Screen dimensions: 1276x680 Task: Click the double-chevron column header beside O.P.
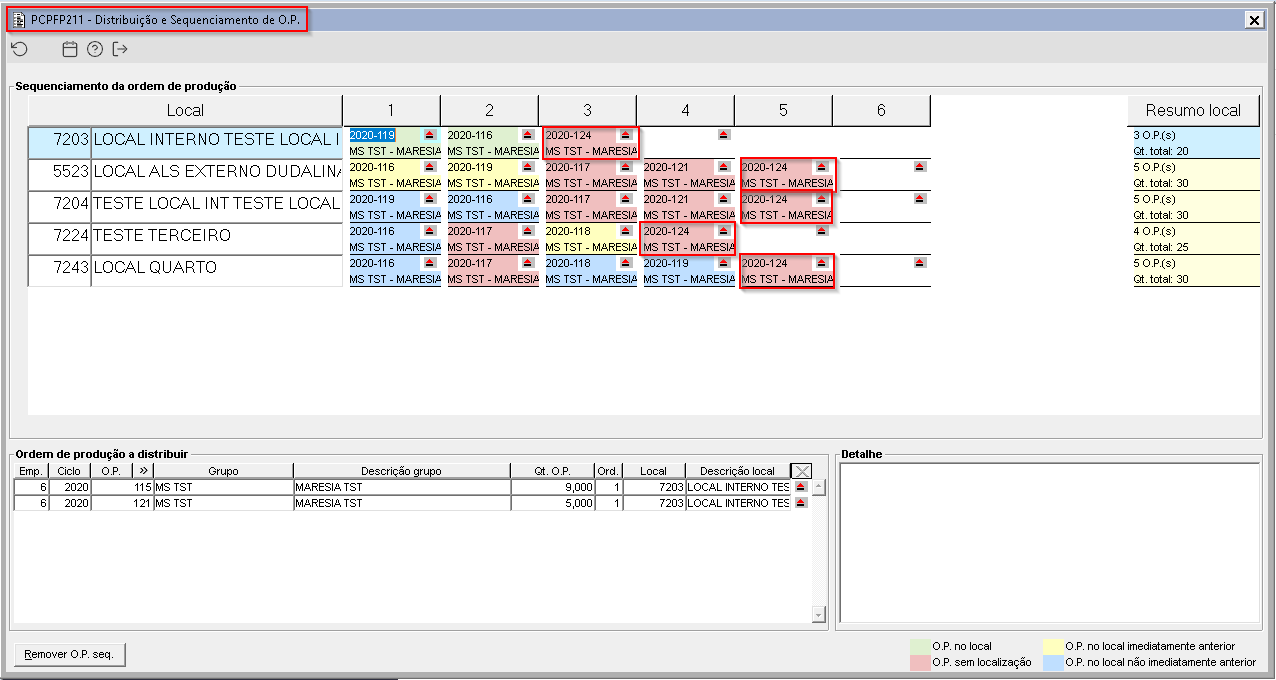[142, 471]
